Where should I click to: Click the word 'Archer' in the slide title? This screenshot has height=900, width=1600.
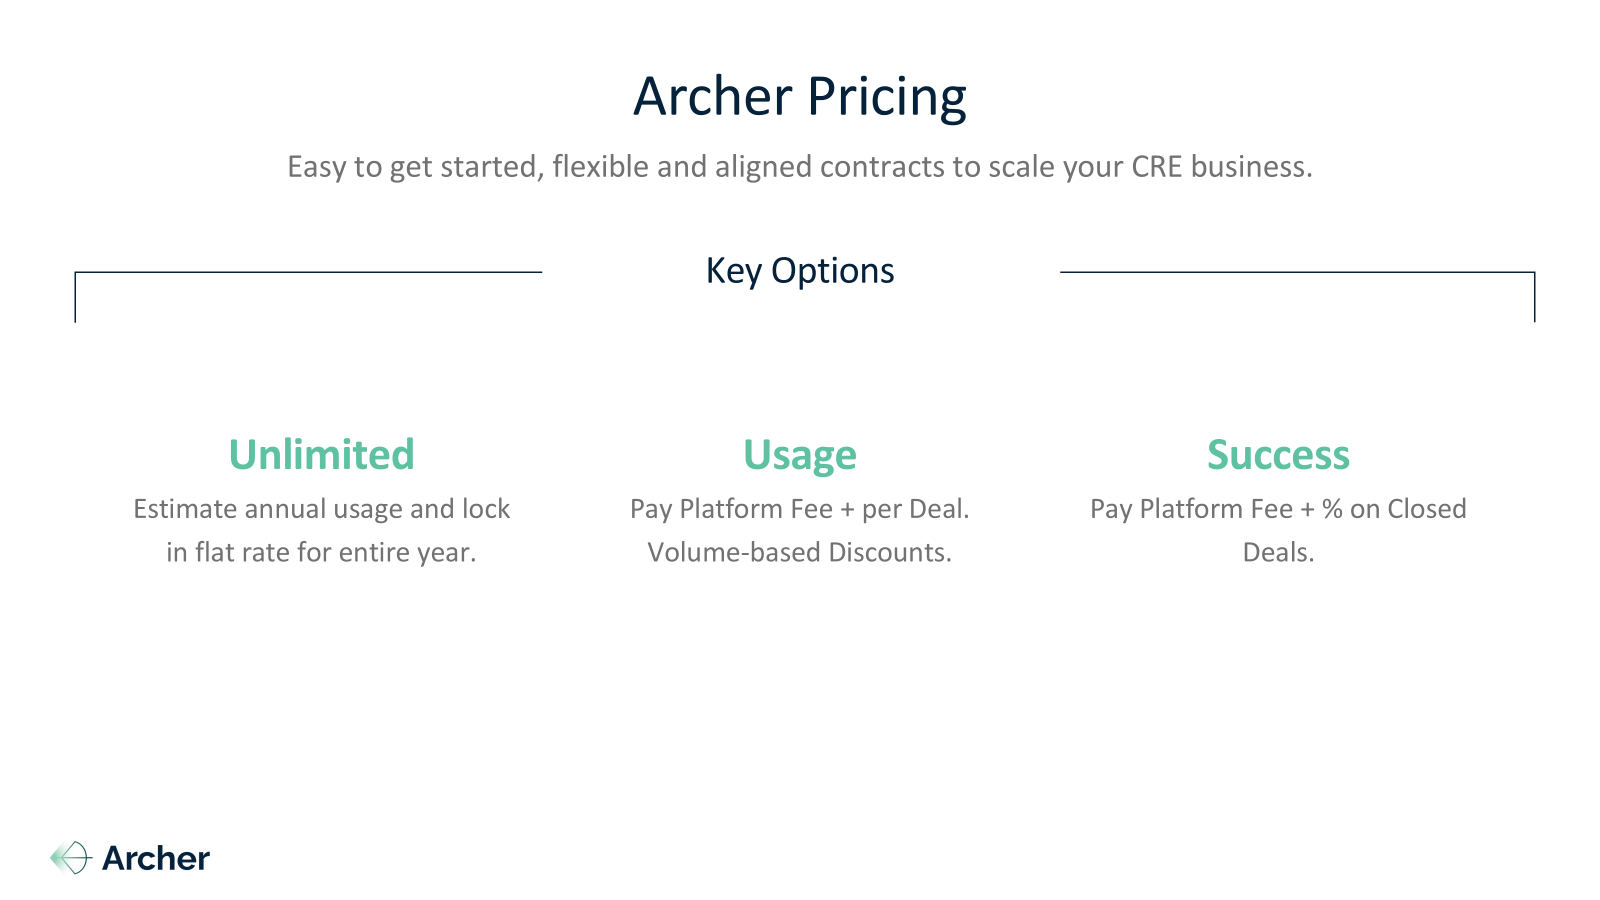[713, 97]
